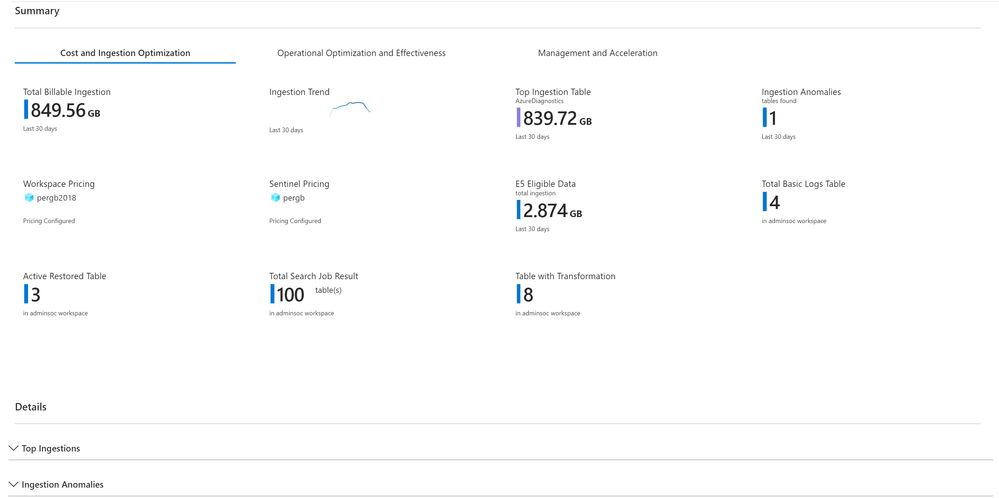Click the E5 Eligible Data title
The width and height of the screenshot is (999, 498).
click(545, 184)
